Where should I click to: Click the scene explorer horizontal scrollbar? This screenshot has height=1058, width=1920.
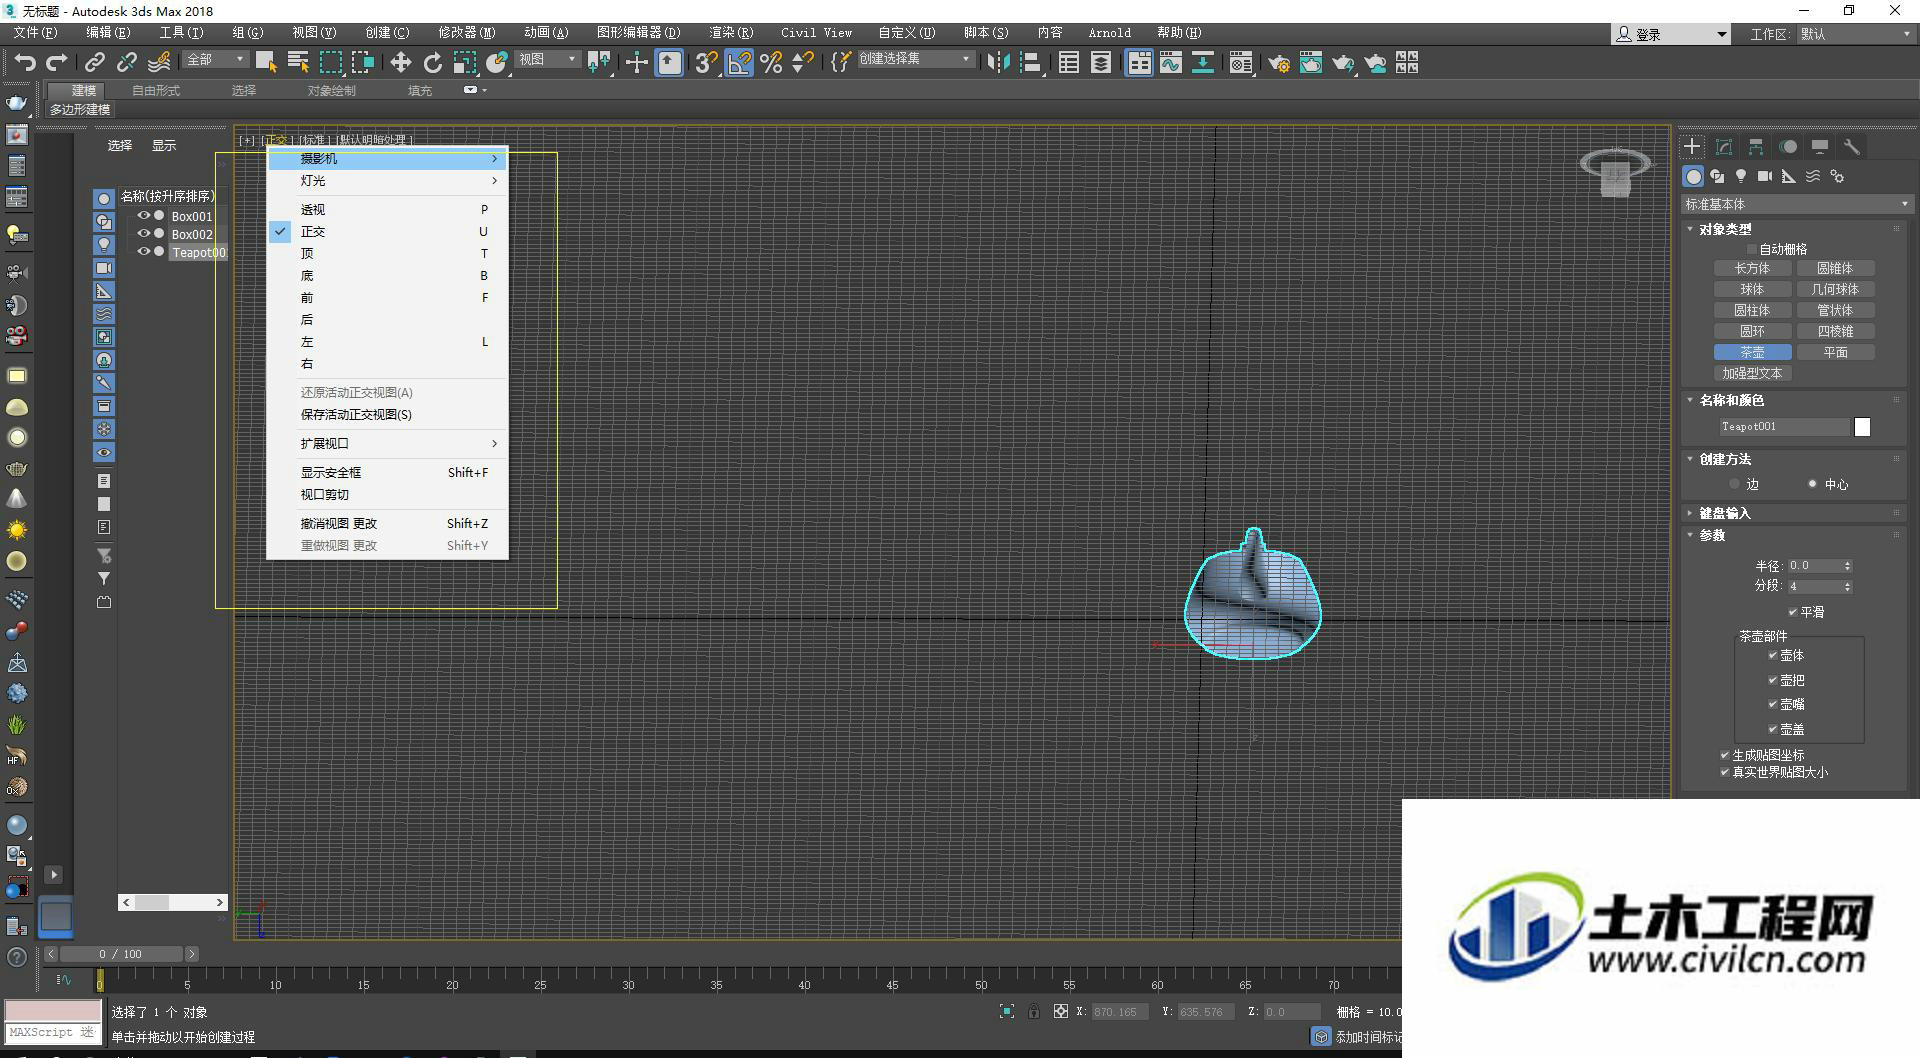point(172,902)
